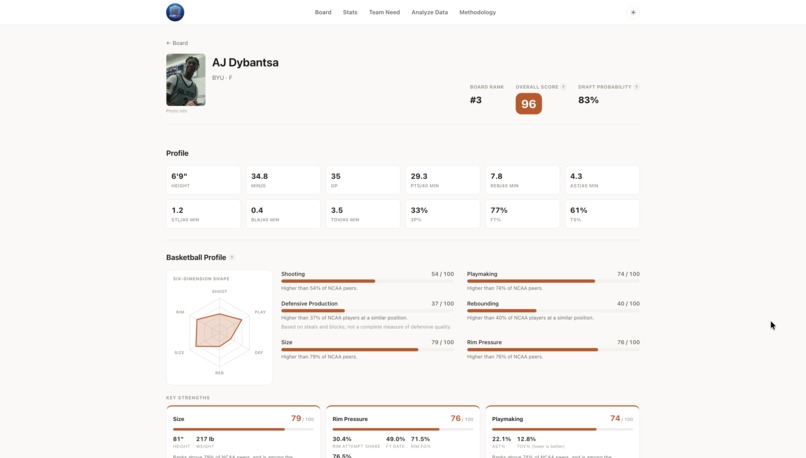Click the 12.8% TOV% value
Image resolution: width=806 pixels, height=458 pixels.
[x=526, y=439]
